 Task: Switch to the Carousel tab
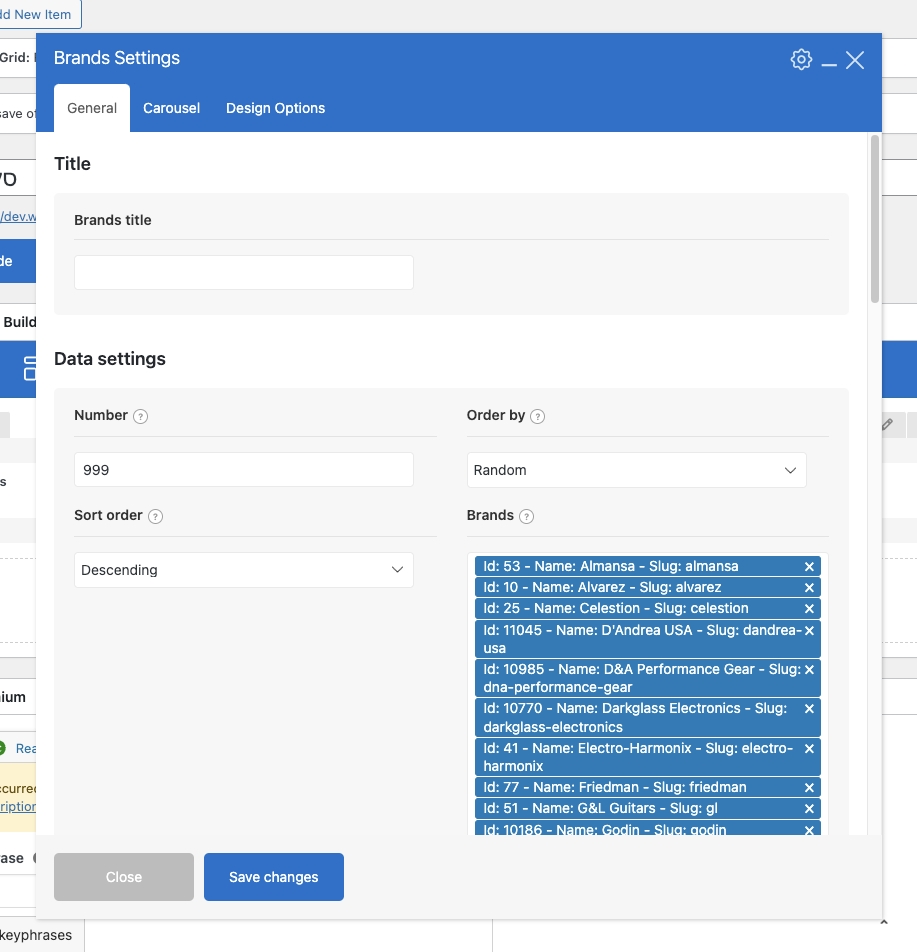171,108
